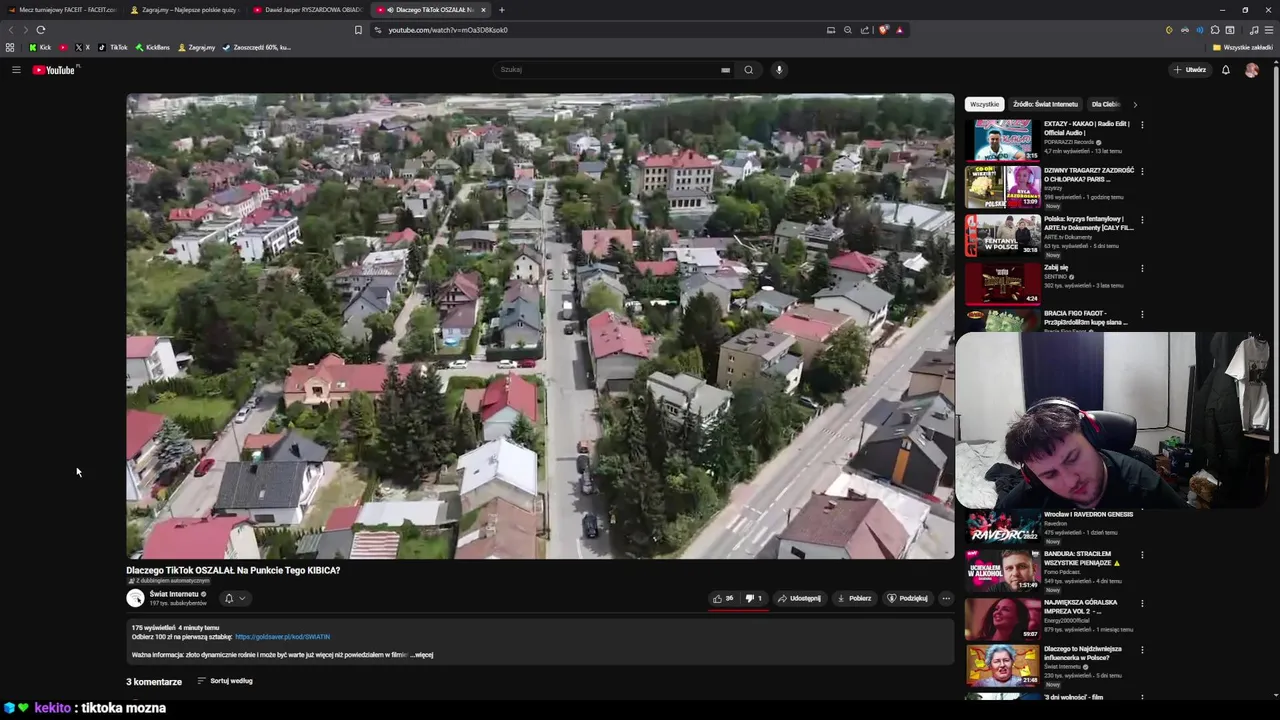Click the Utwórz create button
Image resolution: width=1280 pixels, height=720 pixels.
point(1190,70)
